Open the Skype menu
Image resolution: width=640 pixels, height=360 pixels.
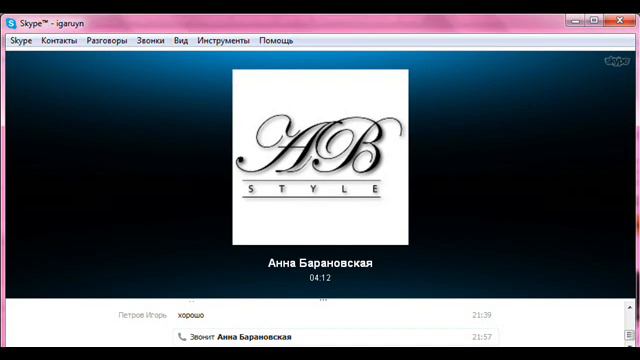click(21, 41)
